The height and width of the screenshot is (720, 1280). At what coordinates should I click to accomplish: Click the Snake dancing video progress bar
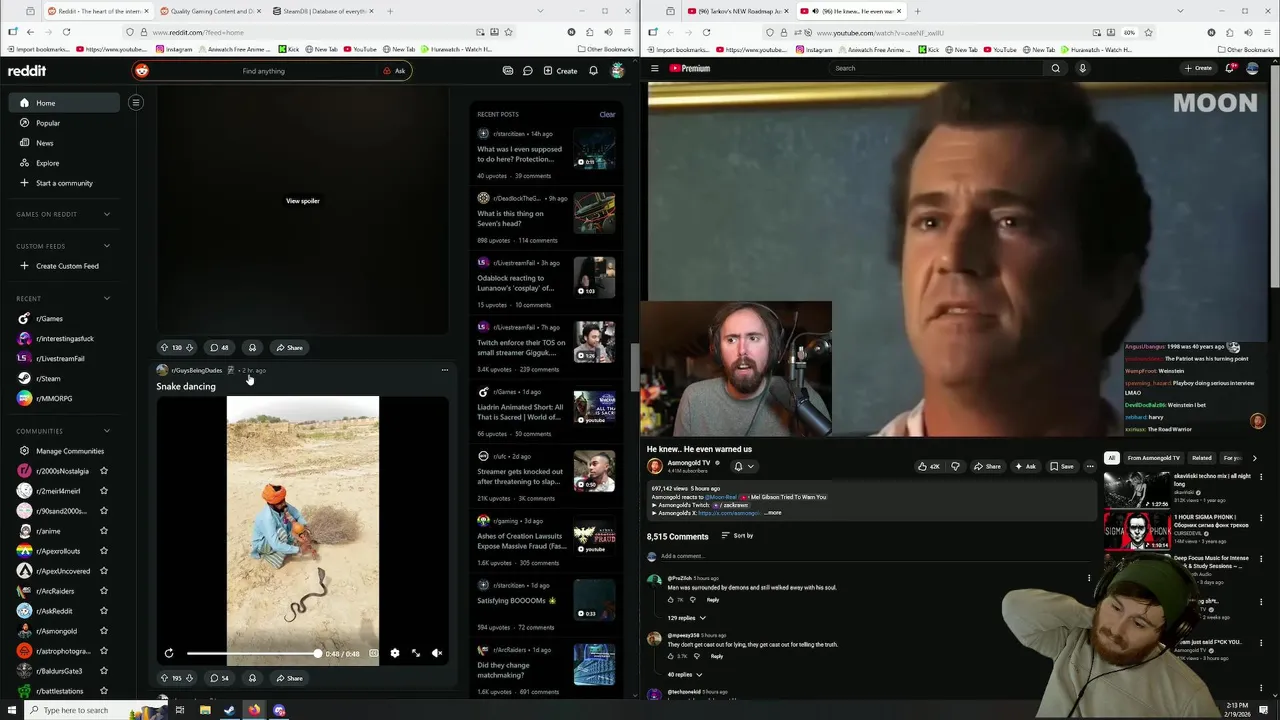(x=253, y=654)
